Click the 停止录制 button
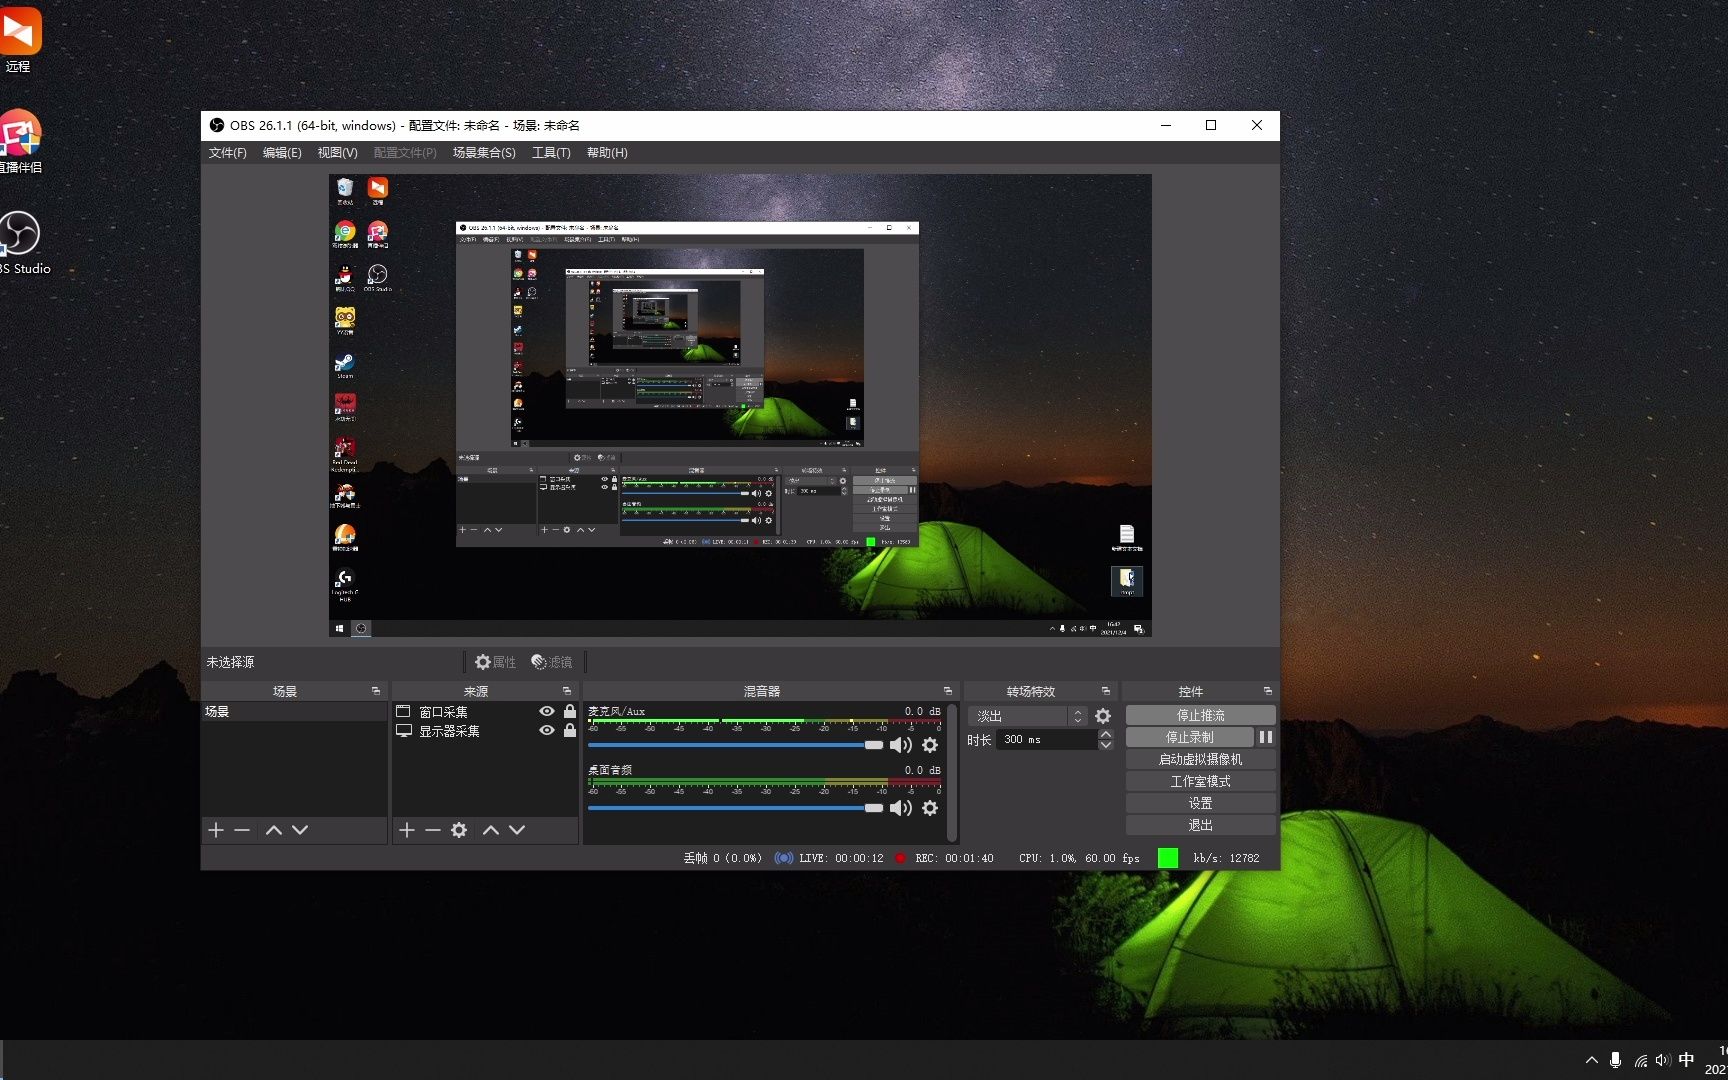Viewport: 1728px width, 1080px height. coord(1190,737)
